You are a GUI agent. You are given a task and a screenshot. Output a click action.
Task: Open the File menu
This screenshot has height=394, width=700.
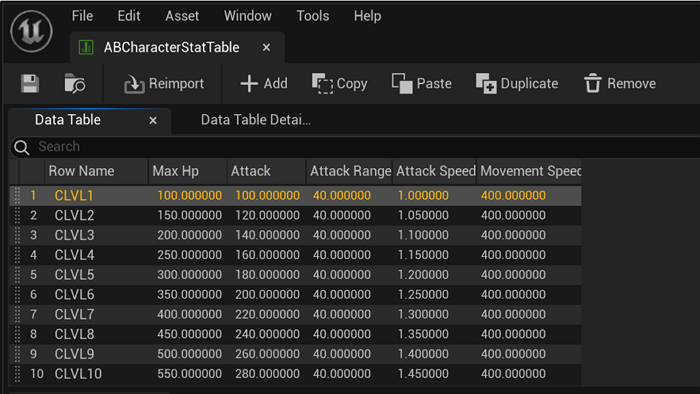(82, 16)
